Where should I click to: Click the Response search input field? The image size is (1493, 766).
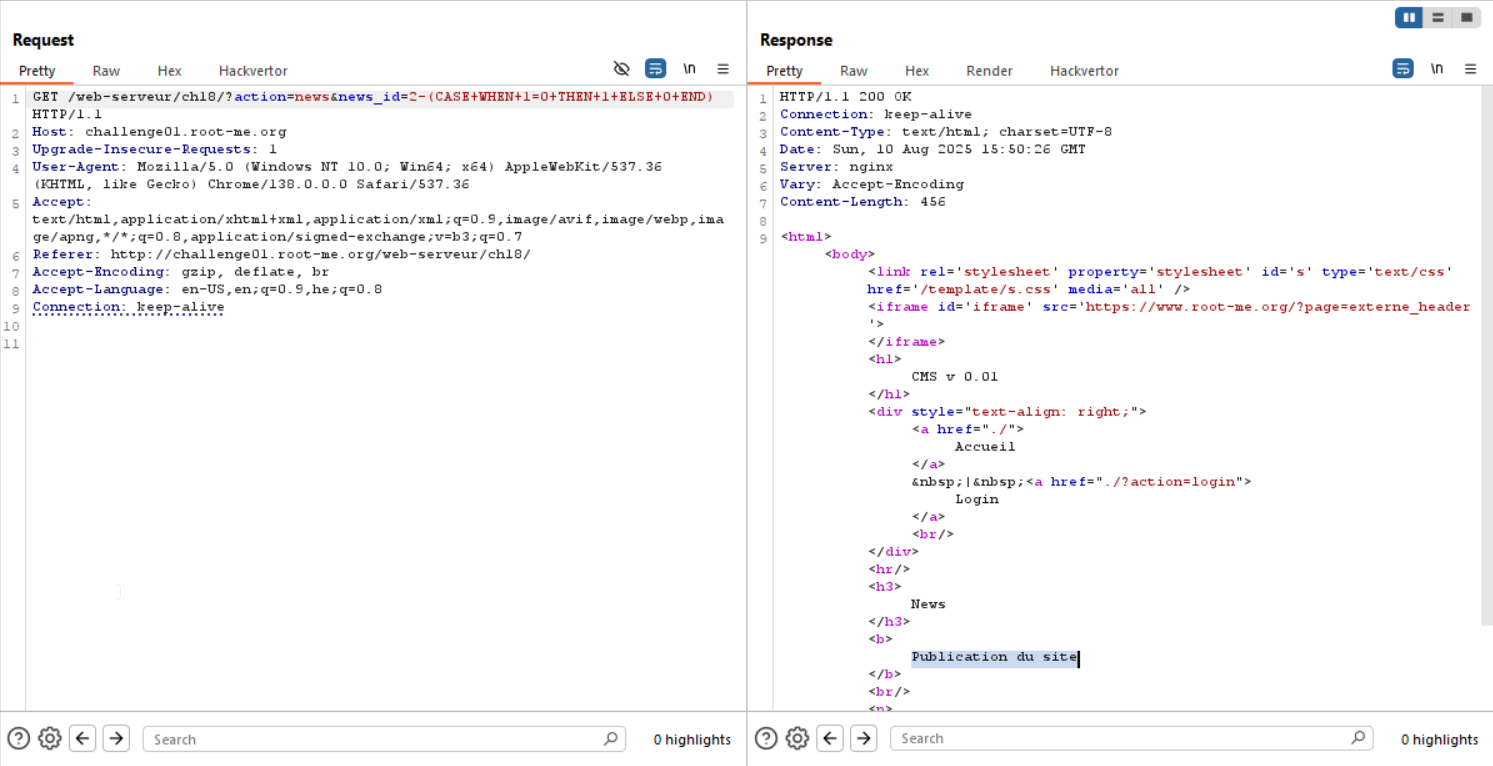point(1120,739)
